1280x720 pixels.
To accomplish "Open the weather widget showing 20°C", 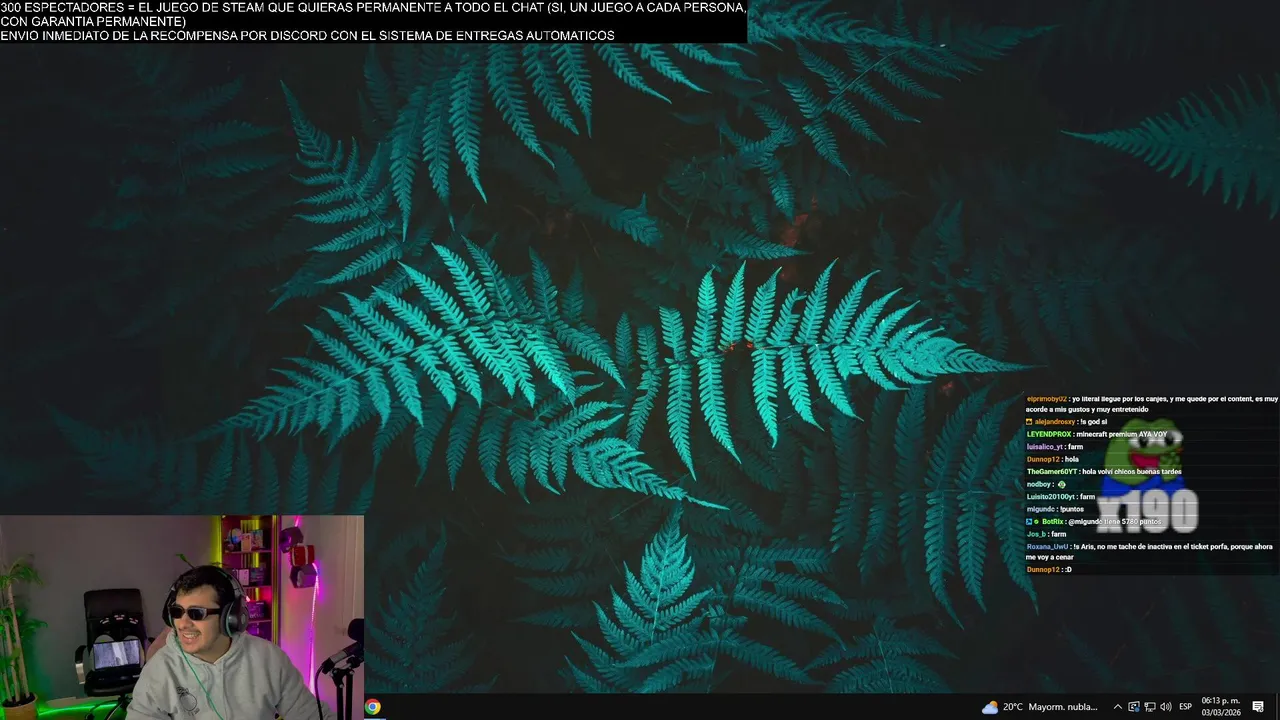I will coord(1039,707).
